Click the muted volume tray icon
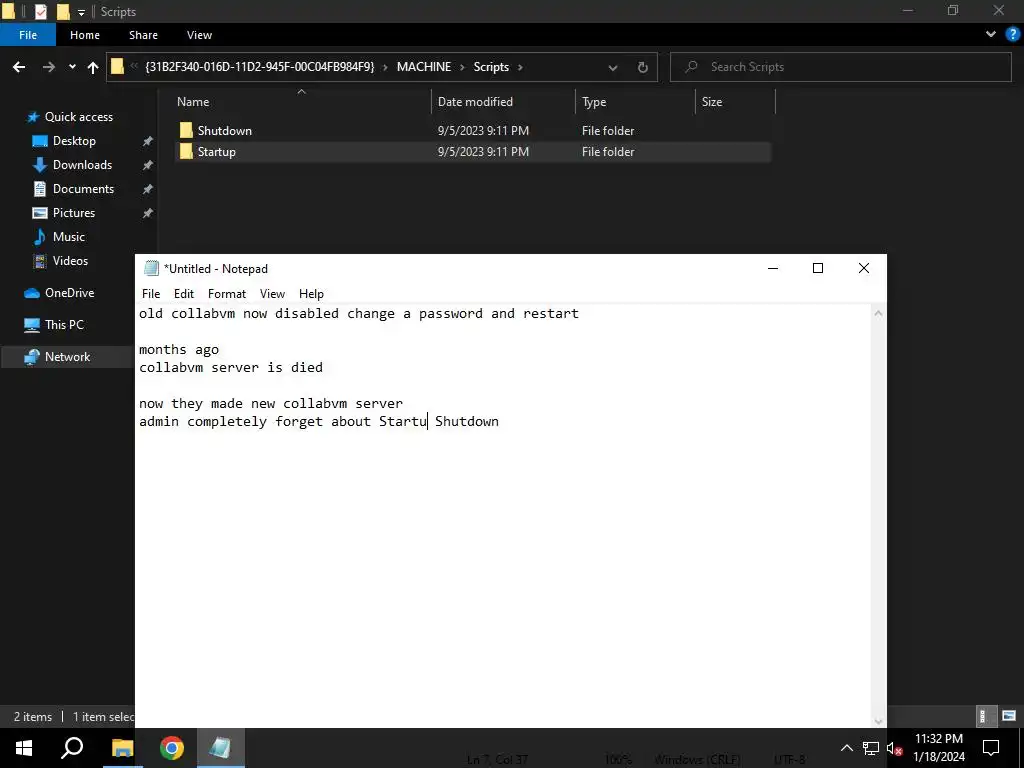 [893, 748]
